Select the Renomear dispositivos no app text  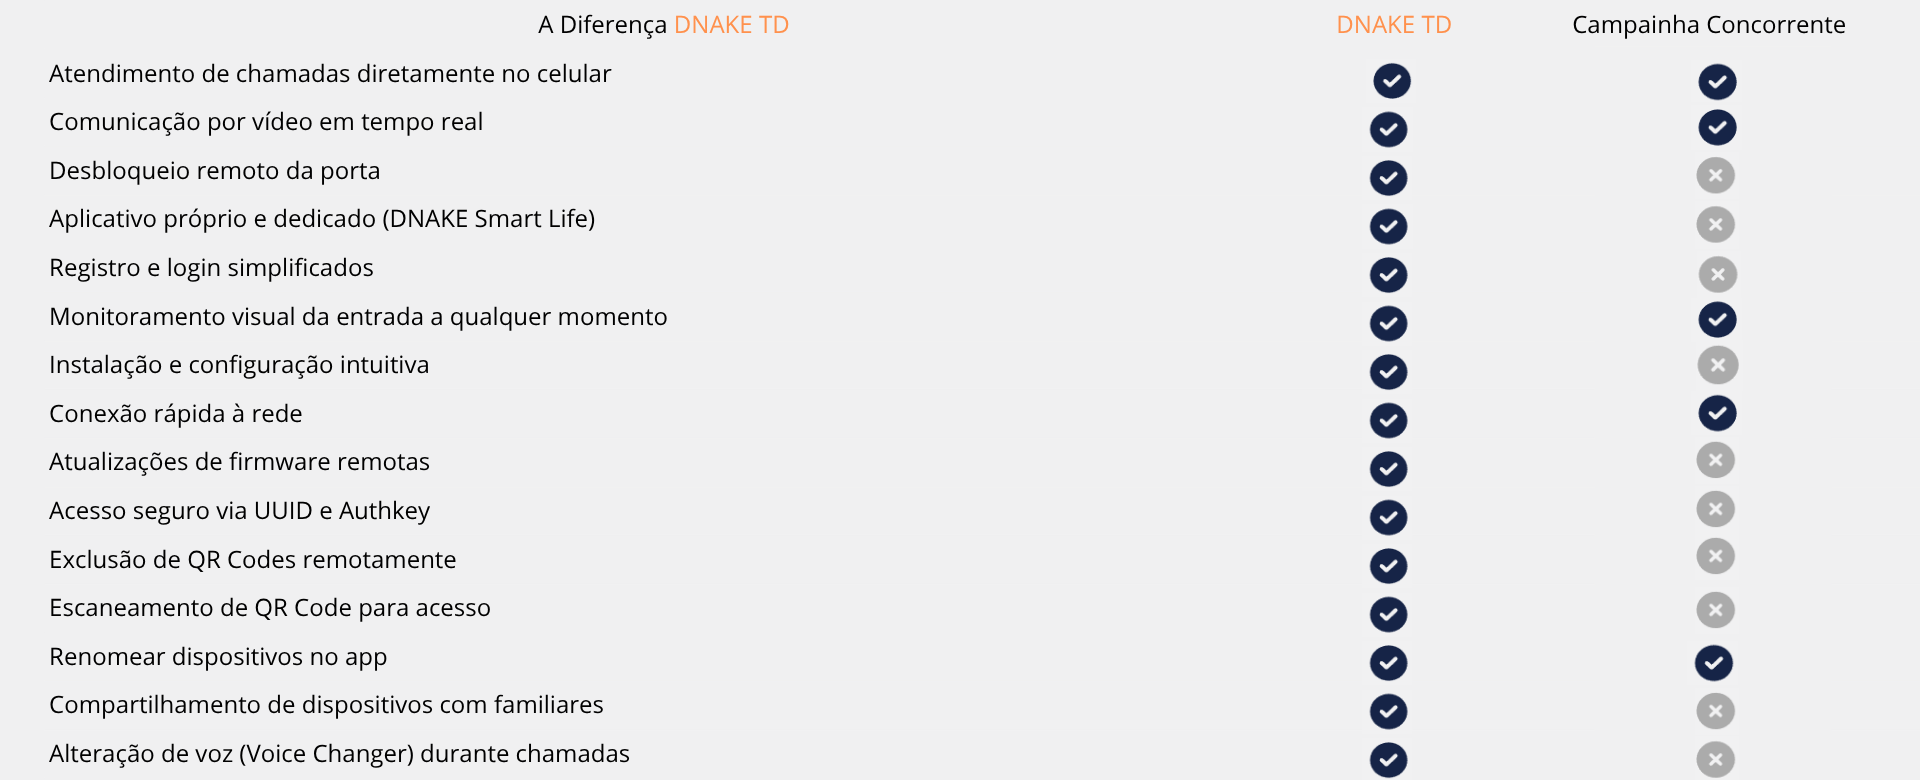point(218,657)
